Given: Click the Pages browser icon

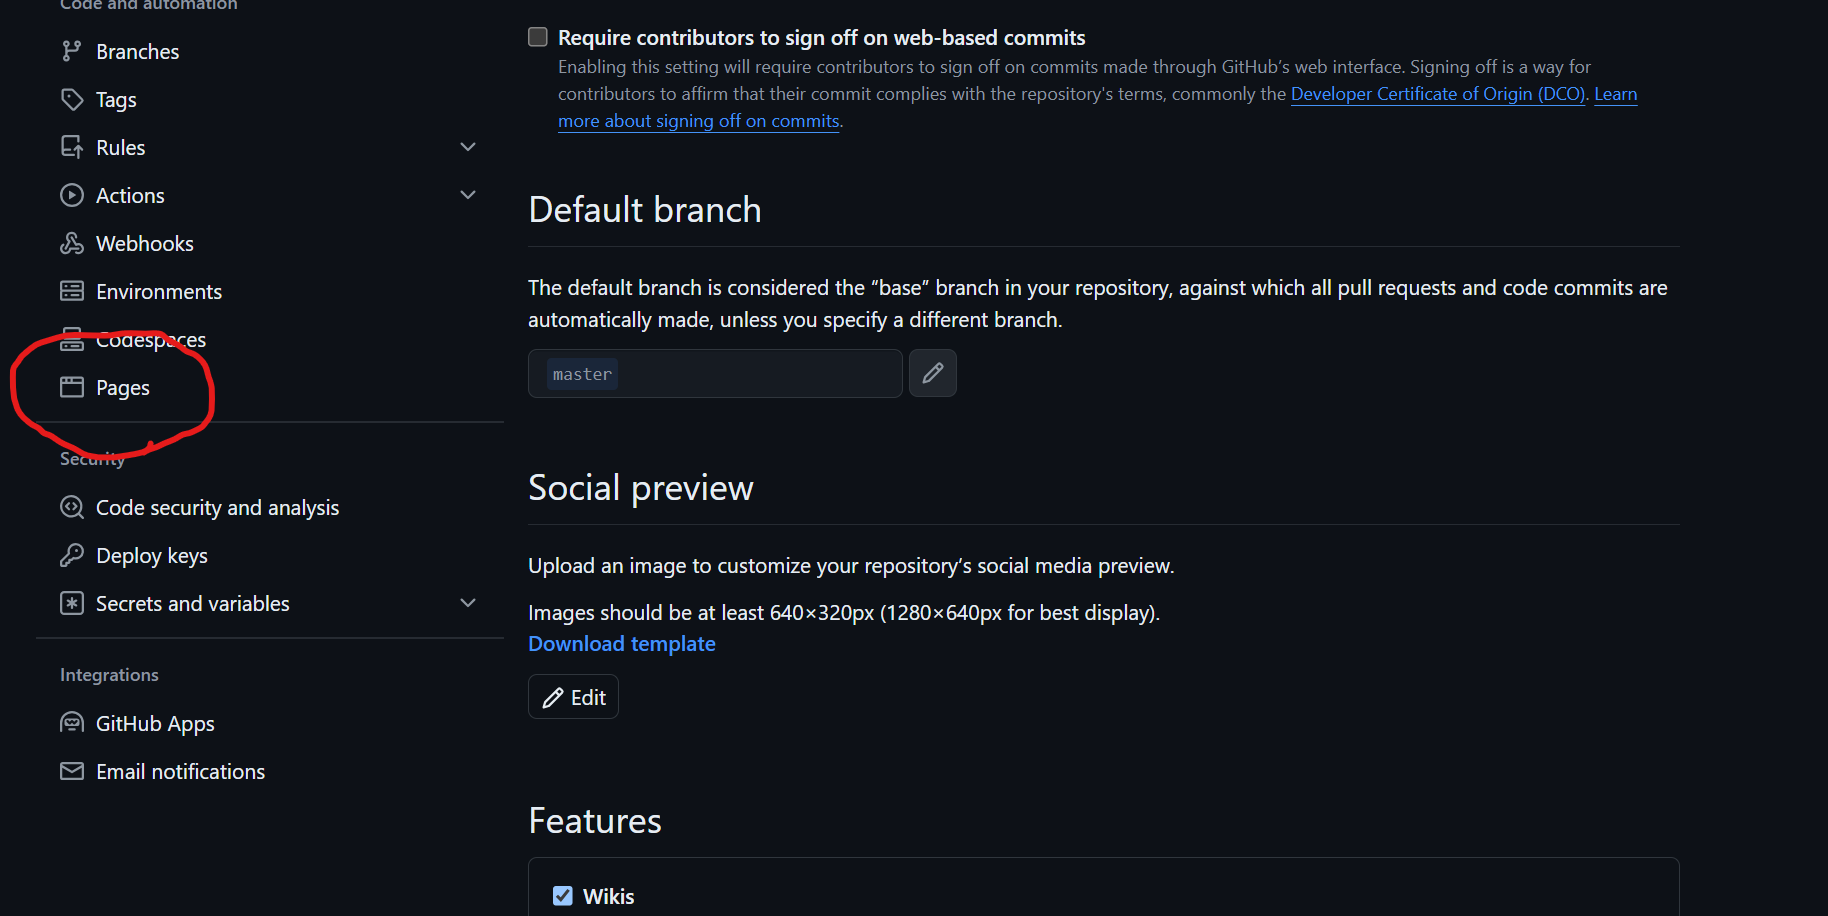Looking at the screenshot, I should point(71,387).
